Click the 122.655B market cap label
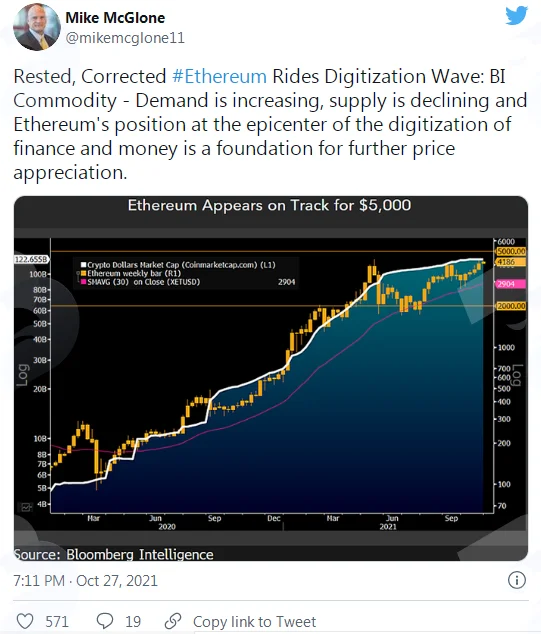This screenshot has height=634, width=541. (x=31, y=259)
